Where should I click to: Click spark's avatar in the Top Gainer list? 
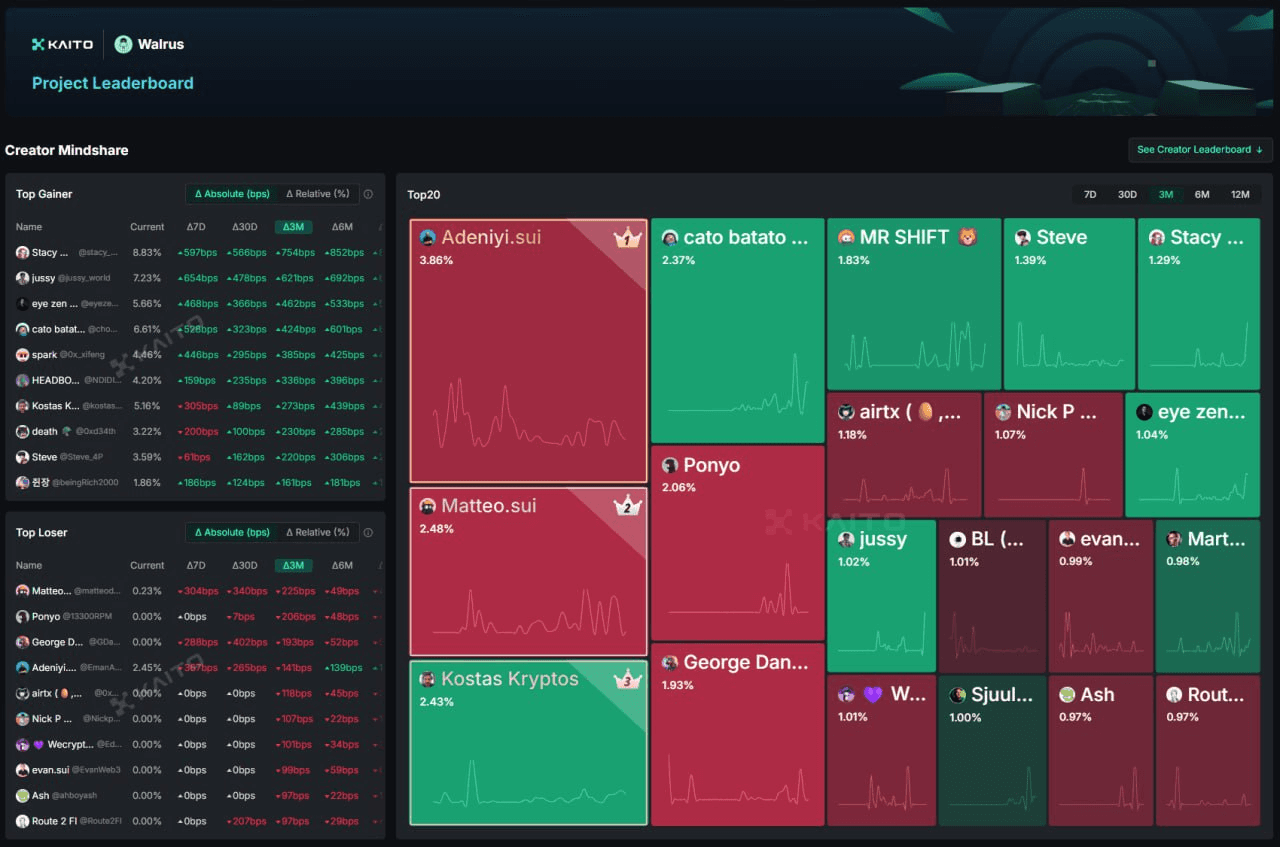tap(22, 355)
